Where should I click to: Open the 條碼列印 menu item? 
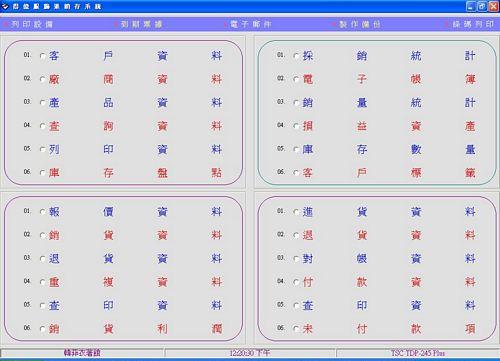[469, 24]
